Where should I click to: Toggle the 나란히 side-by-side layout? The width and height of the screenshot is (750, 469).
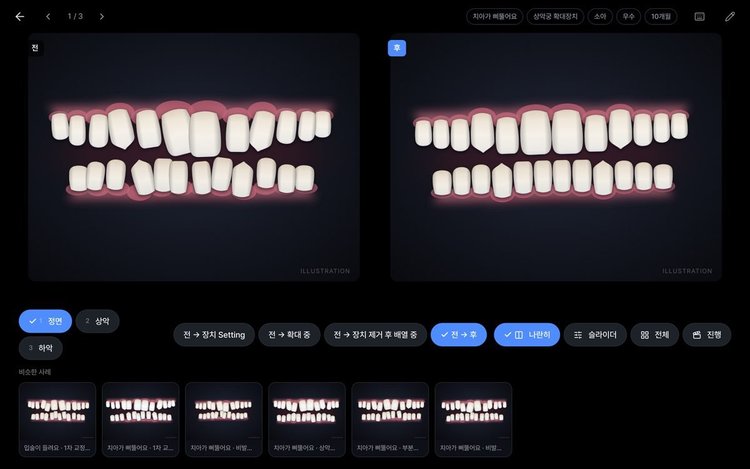(x=527, y=335)
